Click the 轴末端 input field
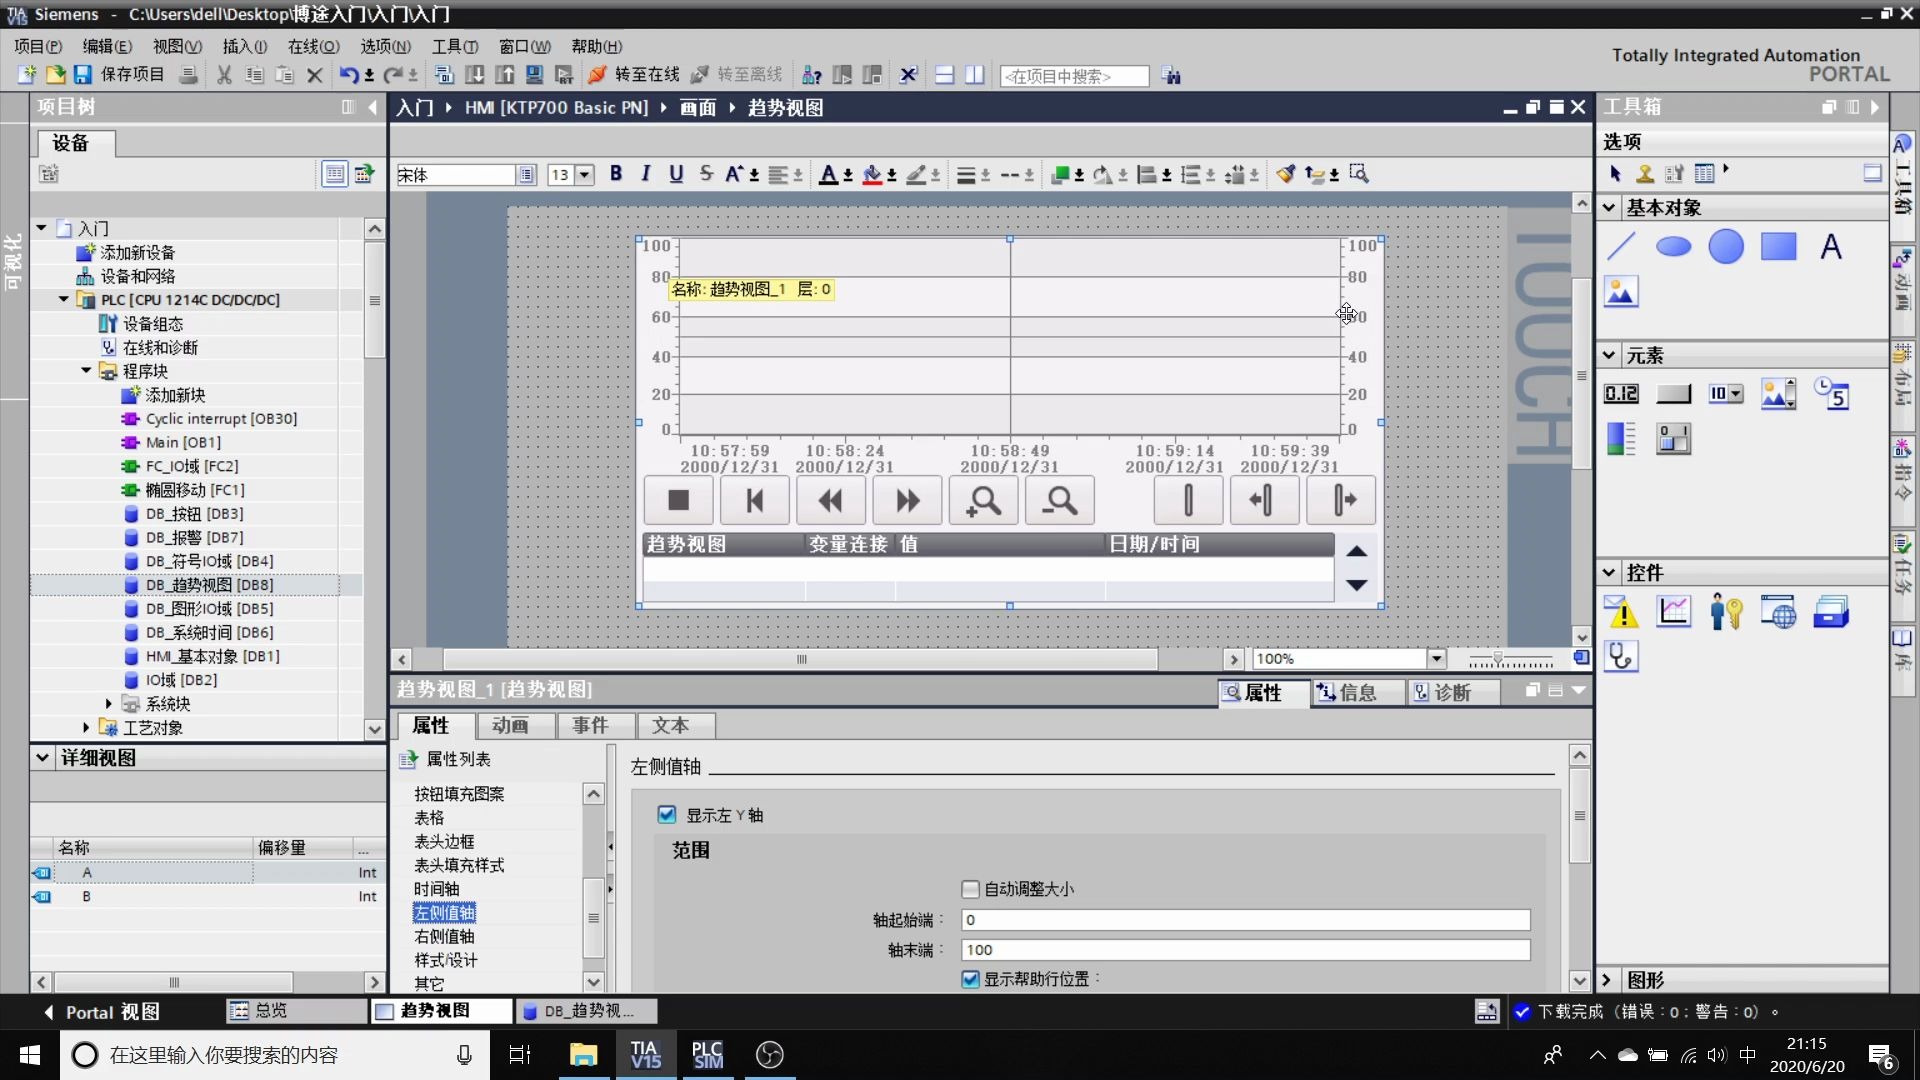 pos(1245,950)
